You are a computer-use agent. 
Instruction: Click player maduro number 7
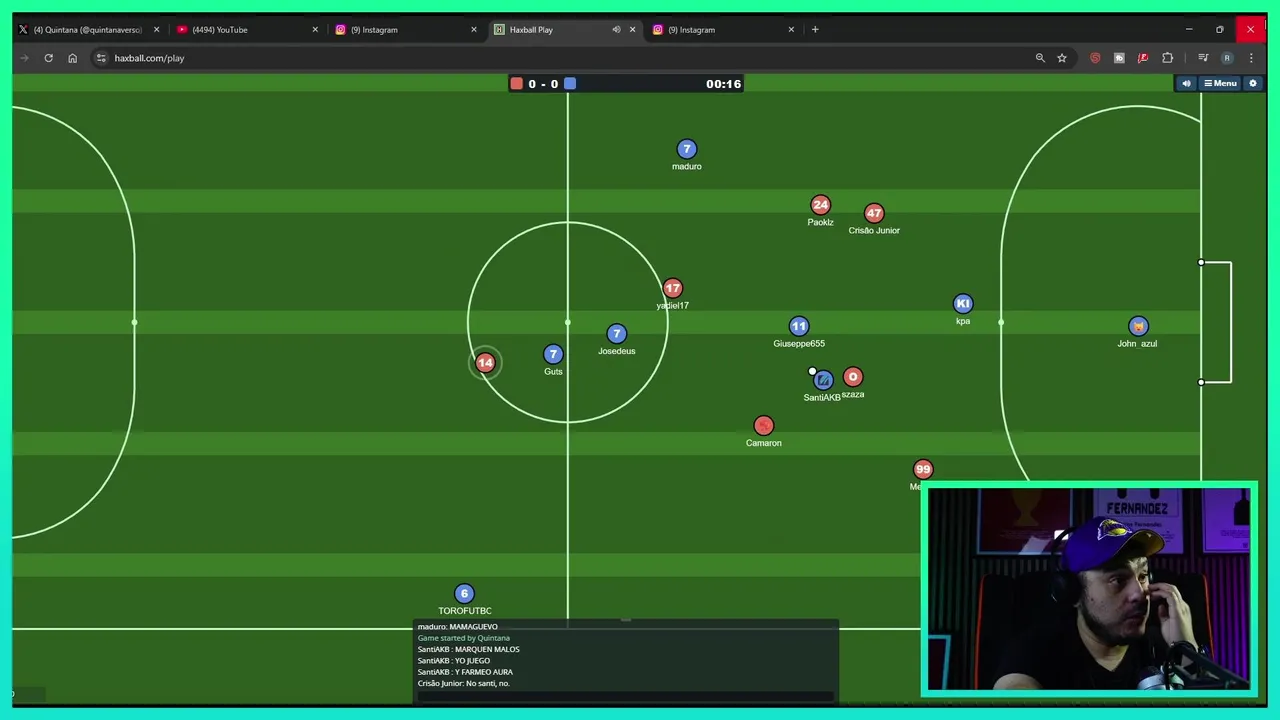pyautogui.click(x=686, y=149)
